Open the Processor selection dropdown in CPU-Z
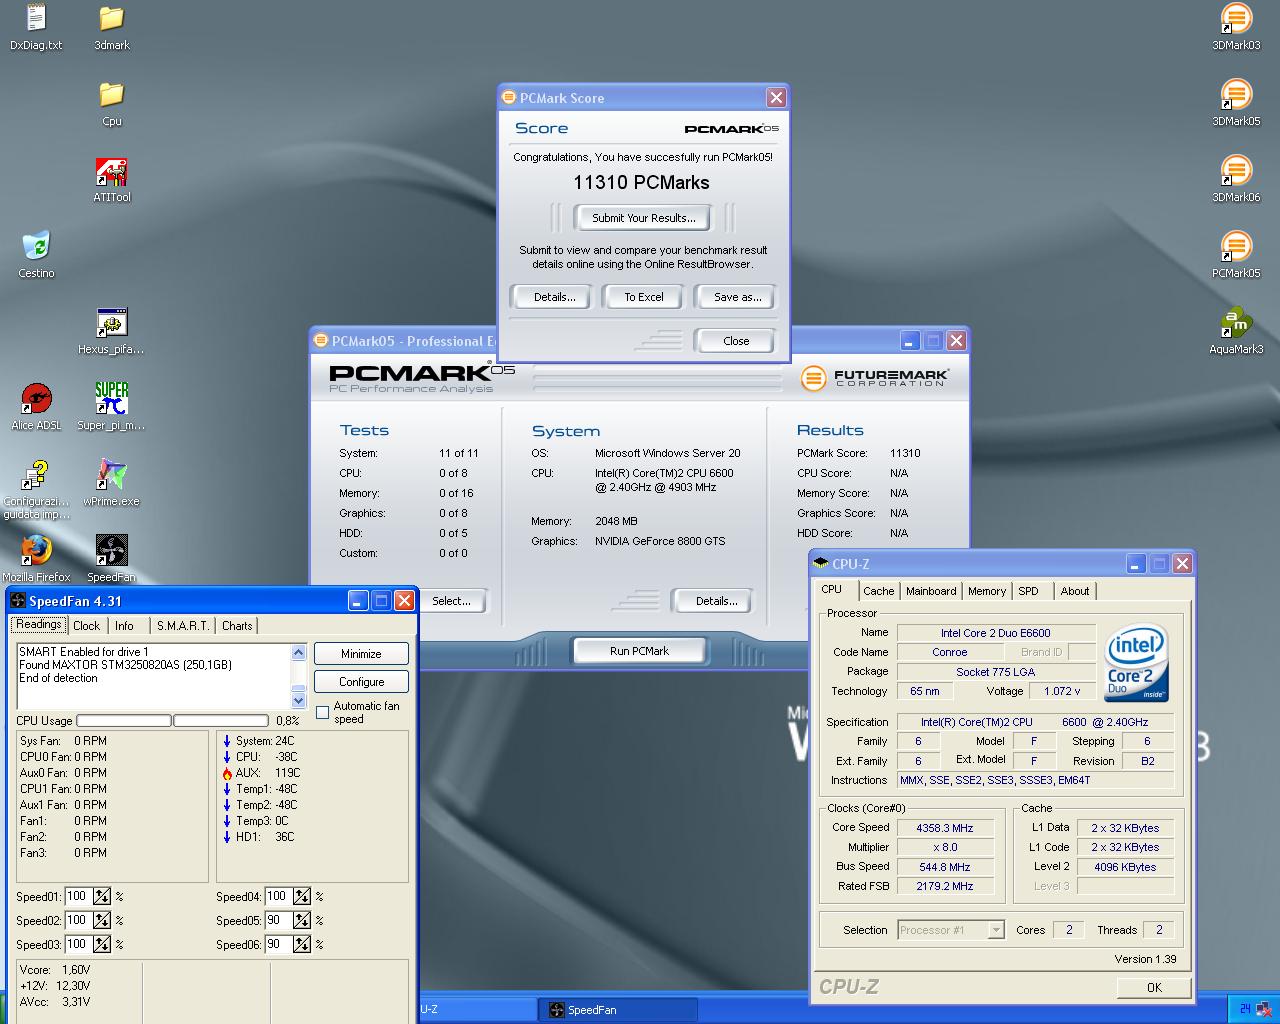The height and width of the screenshot is (1024, 1280). (x=996, y=930)
